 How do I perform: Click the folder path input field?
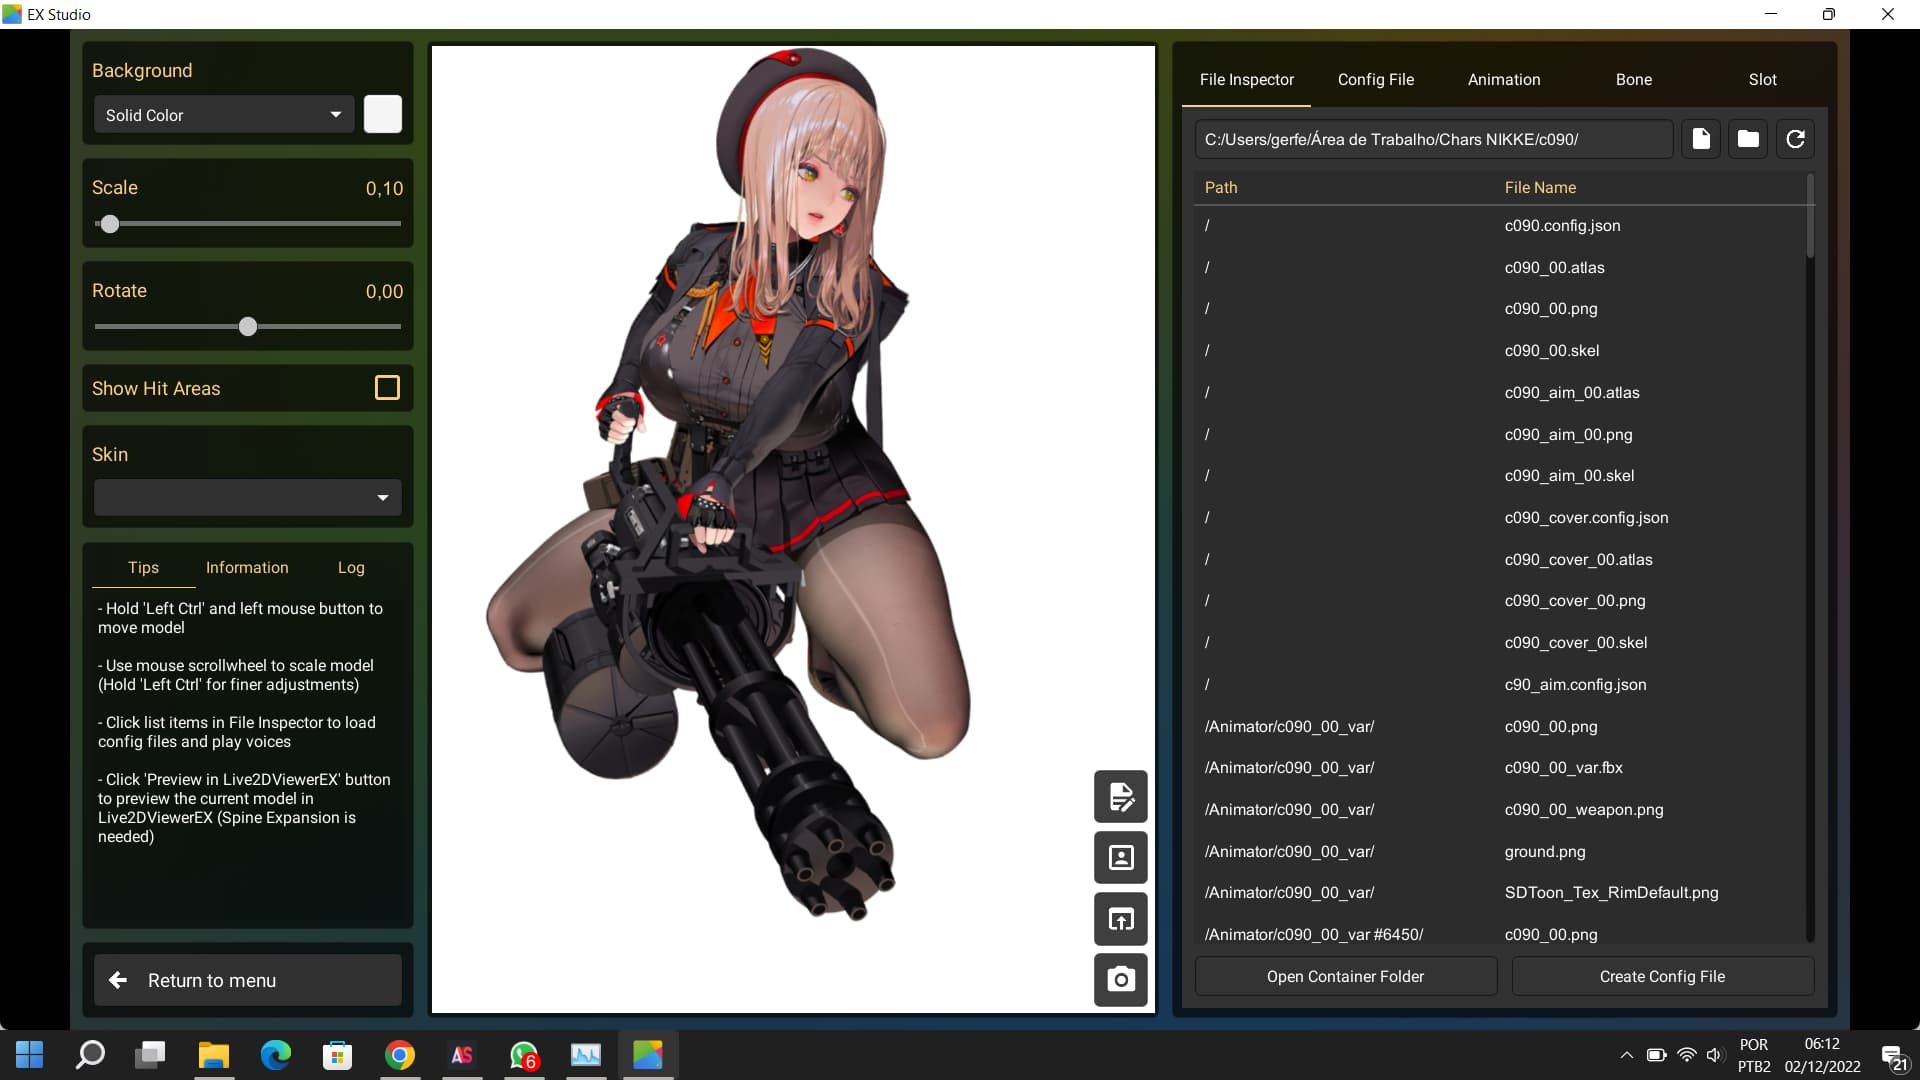[x=1434, y=139]
